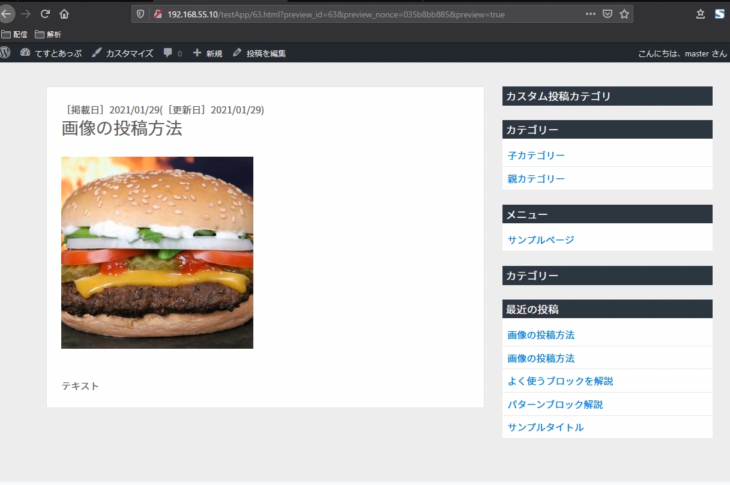Image resolution: width=730 pixels, height=485 pixels.
Task: Click the Save to Pocket icon
Action: click(x=607, y=14)
